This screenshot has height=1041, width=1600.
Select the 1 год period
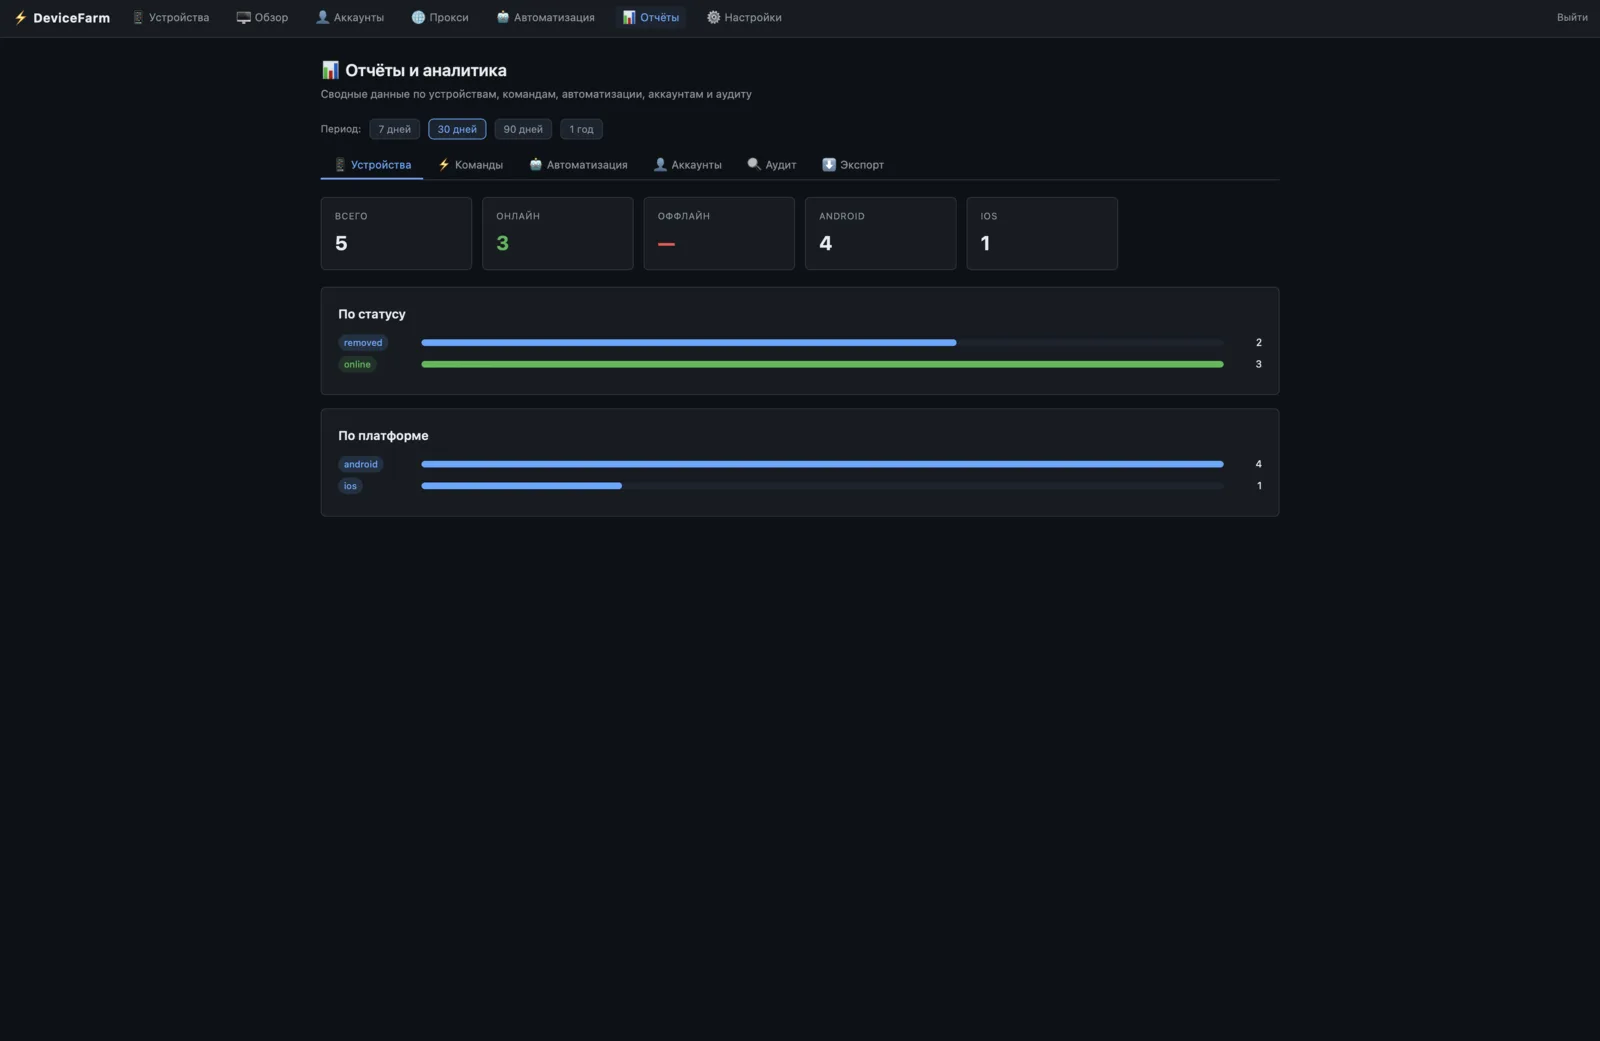[x=581, y=129]
